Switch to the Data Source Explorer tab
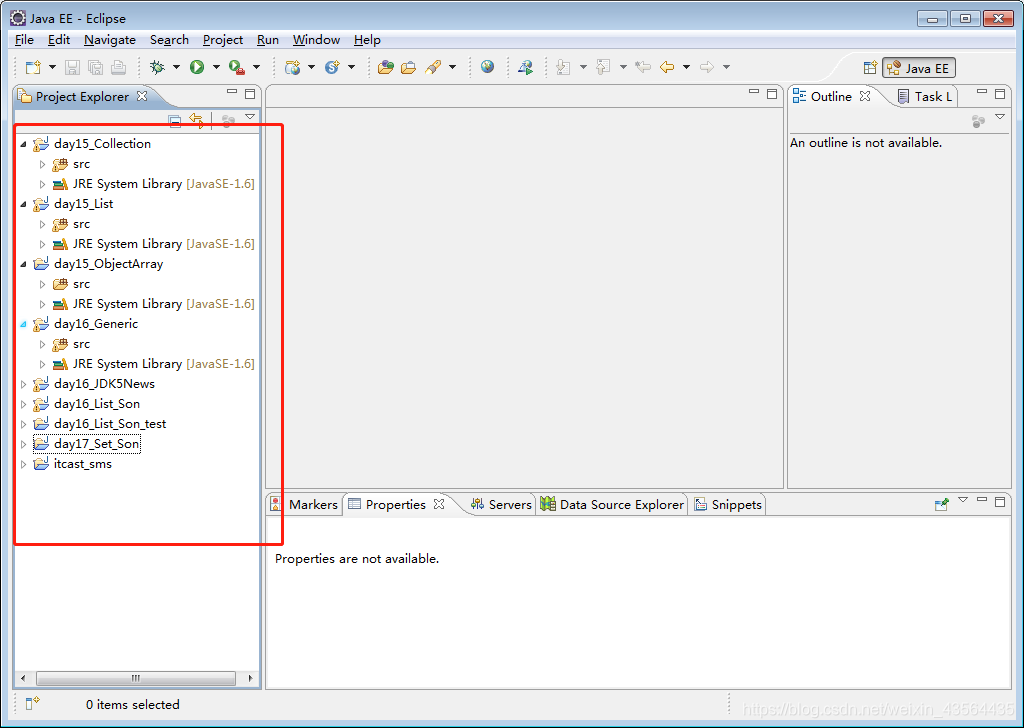 pyautogui.click(x=612, y=504)
